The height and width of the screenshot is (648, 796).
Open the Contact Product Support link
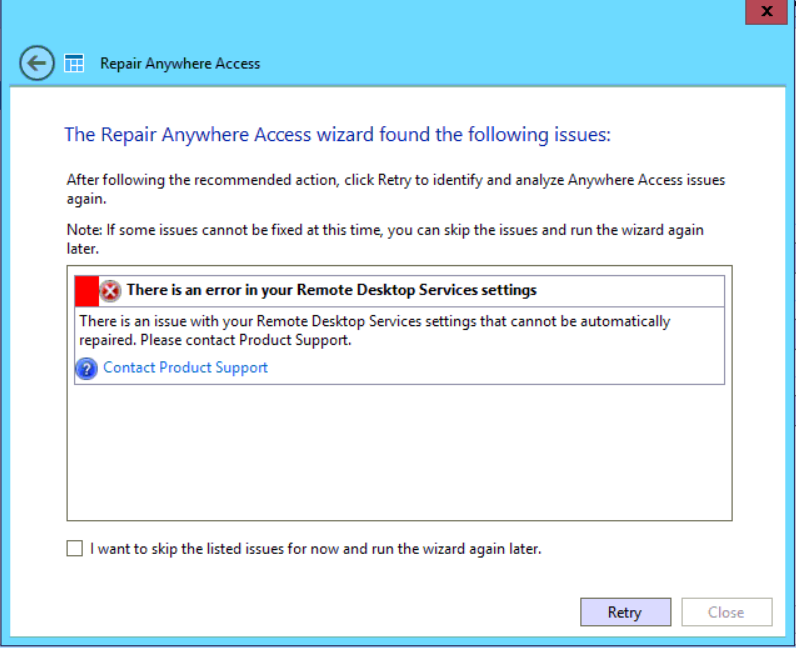(x=185, y=367)
